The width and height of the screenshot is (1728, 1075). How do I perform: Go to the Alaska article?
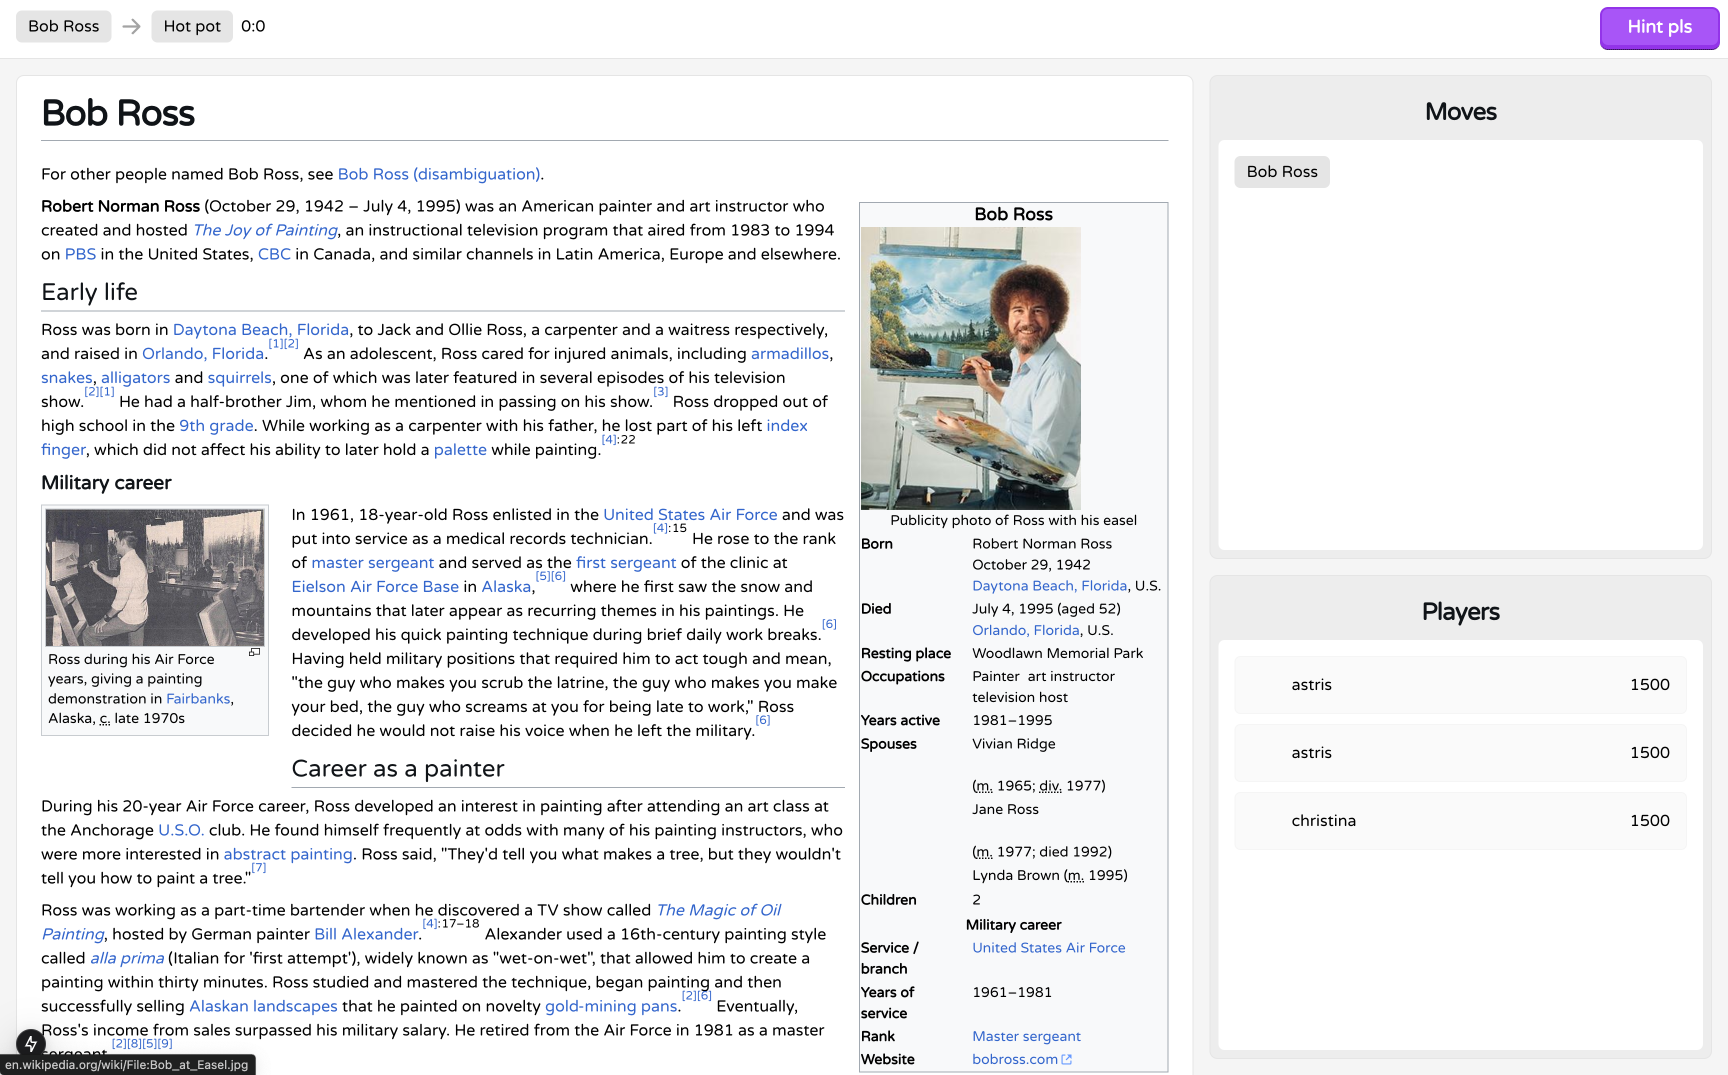pos(506,587)
